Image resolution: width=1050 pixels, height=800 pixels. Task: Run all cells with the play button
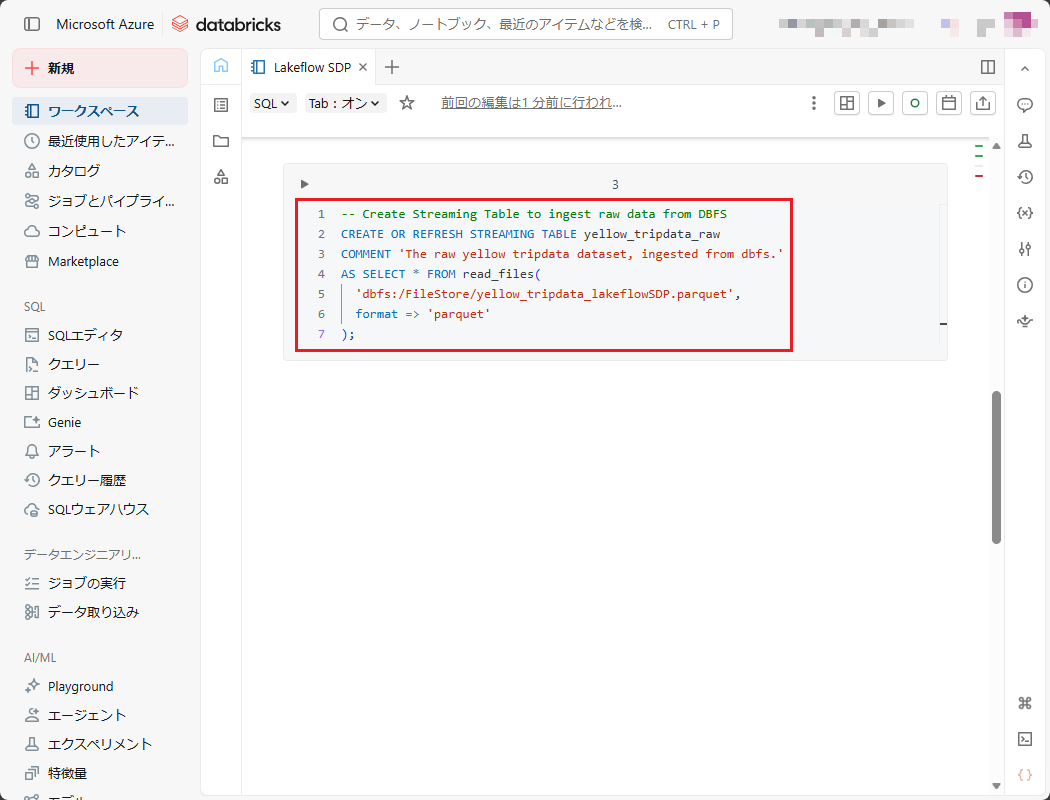coord(880,103)
